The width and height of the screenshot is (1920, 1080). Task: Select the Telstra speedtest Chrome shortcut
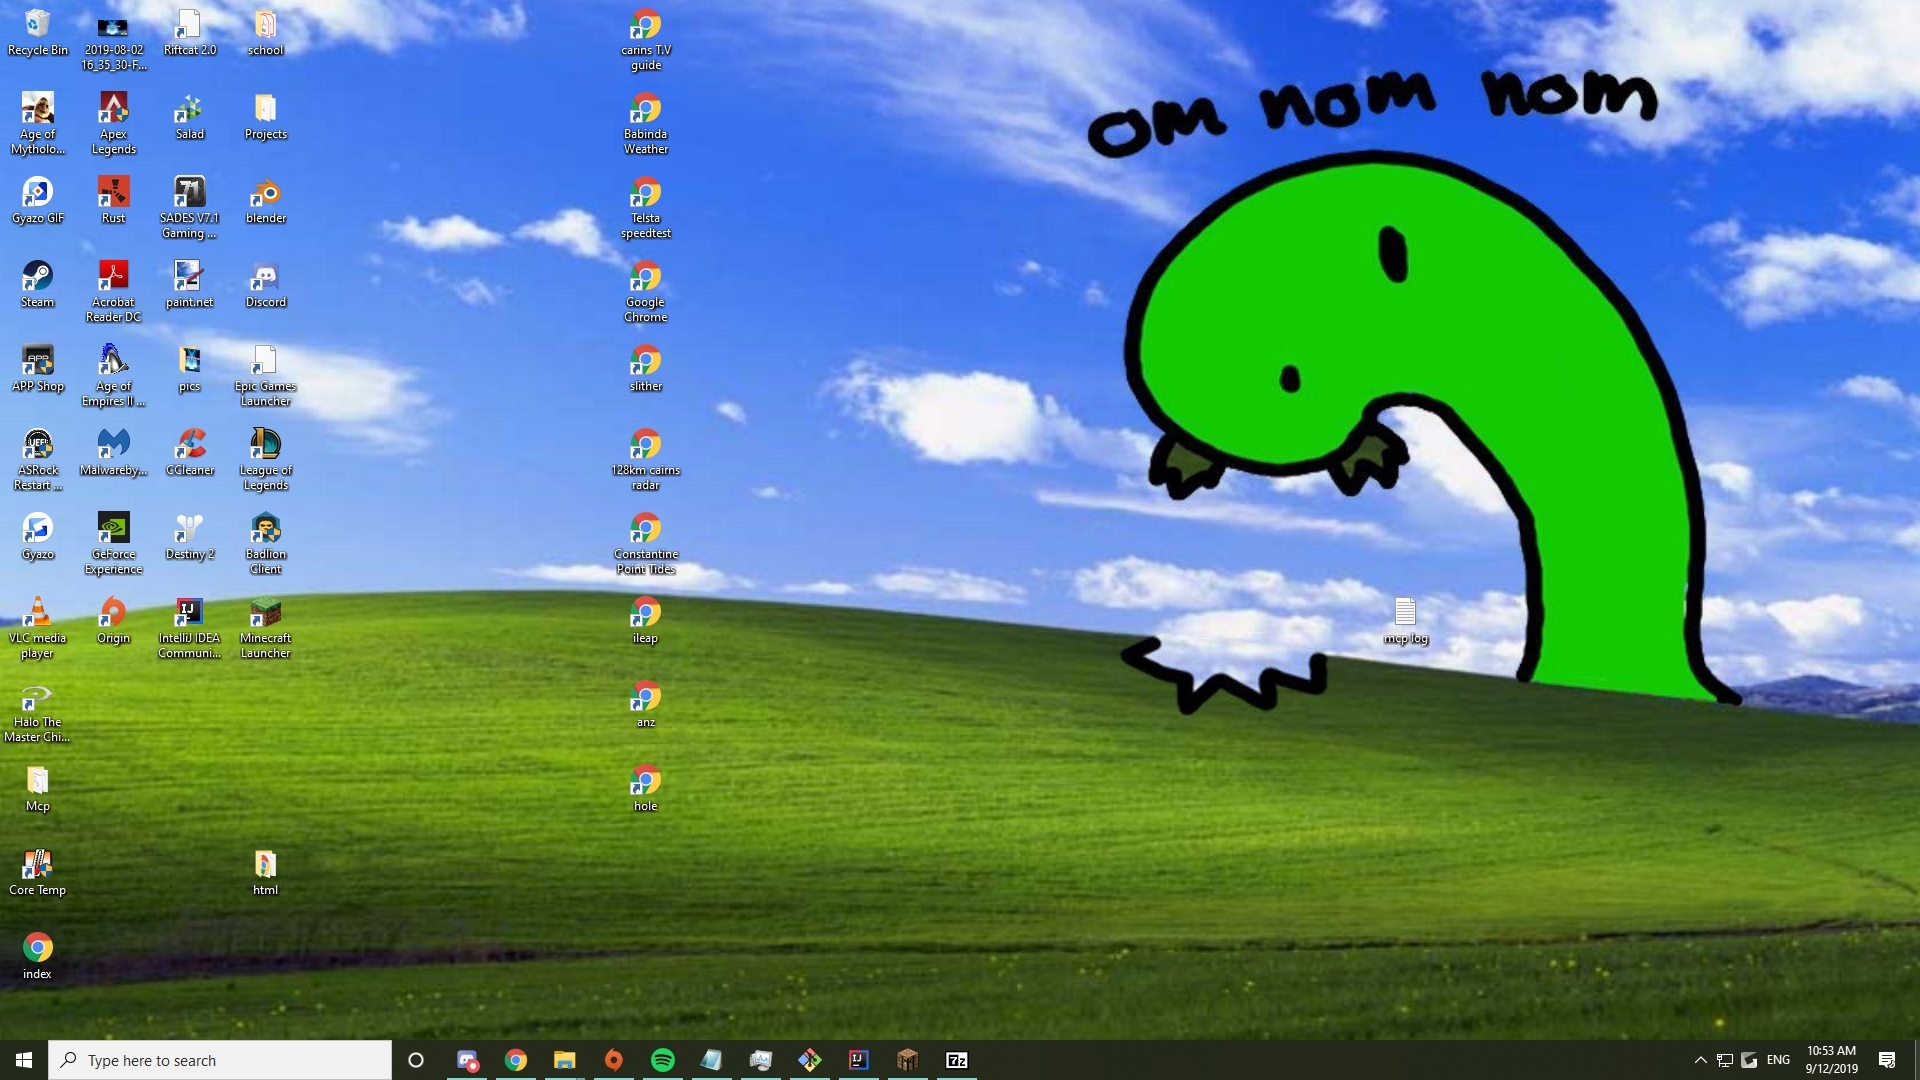tap(645, 208)
